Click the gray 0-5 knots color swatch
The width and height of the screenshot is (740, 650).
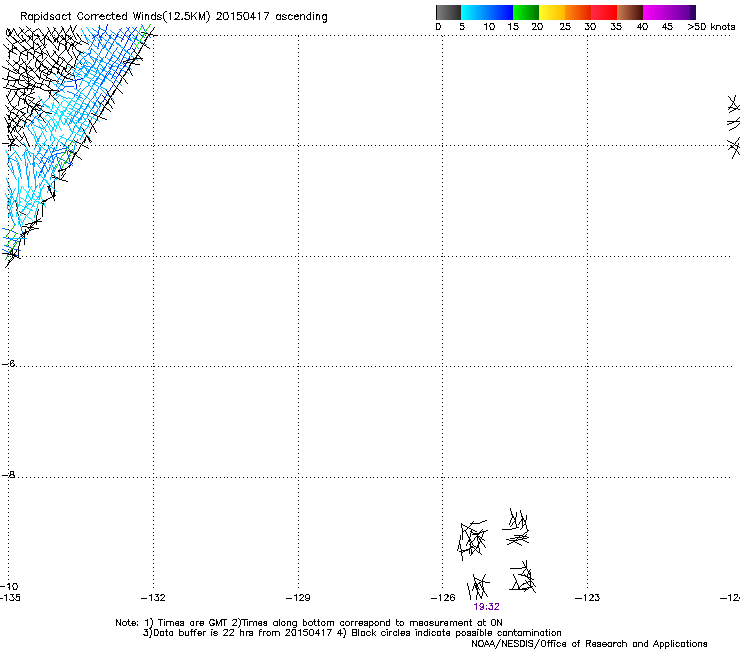pyautogui.click(x=448, y=12)
